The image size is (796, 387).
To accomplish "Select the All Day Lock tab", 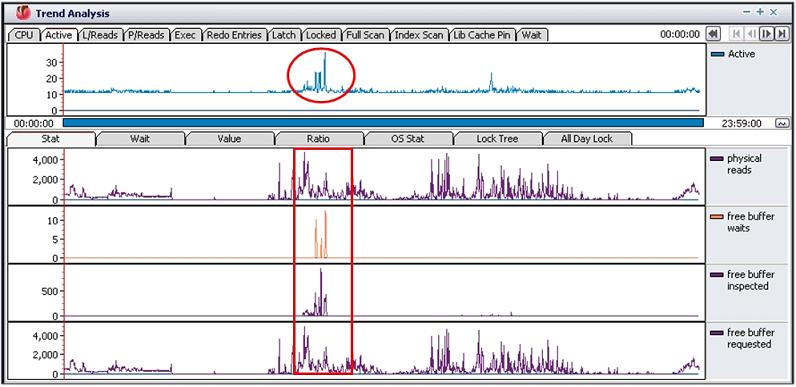I will pyautogui.click(x=587, y=139).
